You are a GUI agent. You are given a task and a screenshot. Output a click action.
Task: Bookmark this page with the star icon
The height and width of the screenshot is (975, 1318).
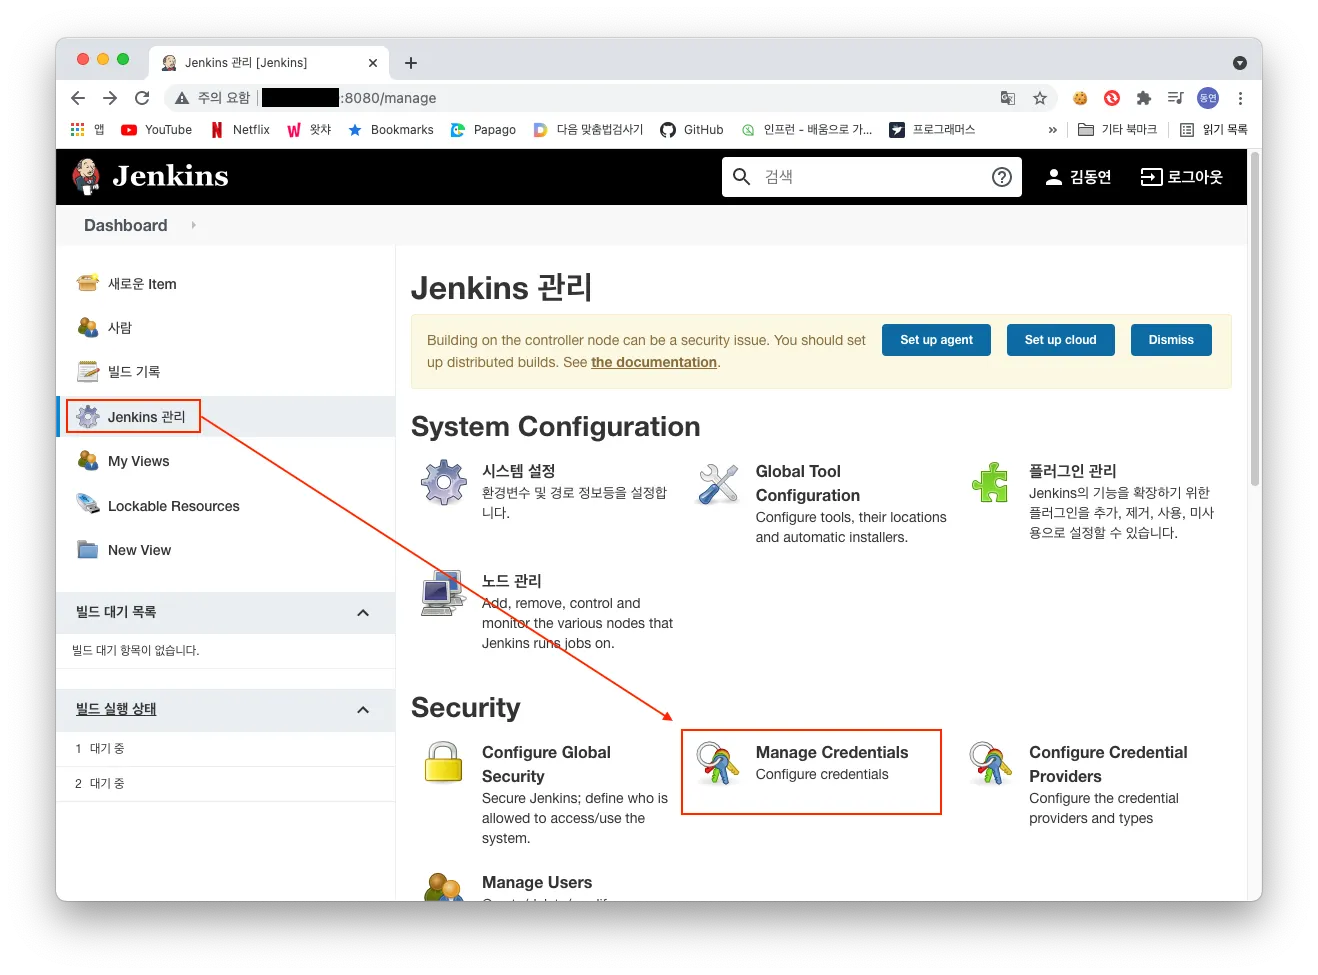pos(1040,98)
